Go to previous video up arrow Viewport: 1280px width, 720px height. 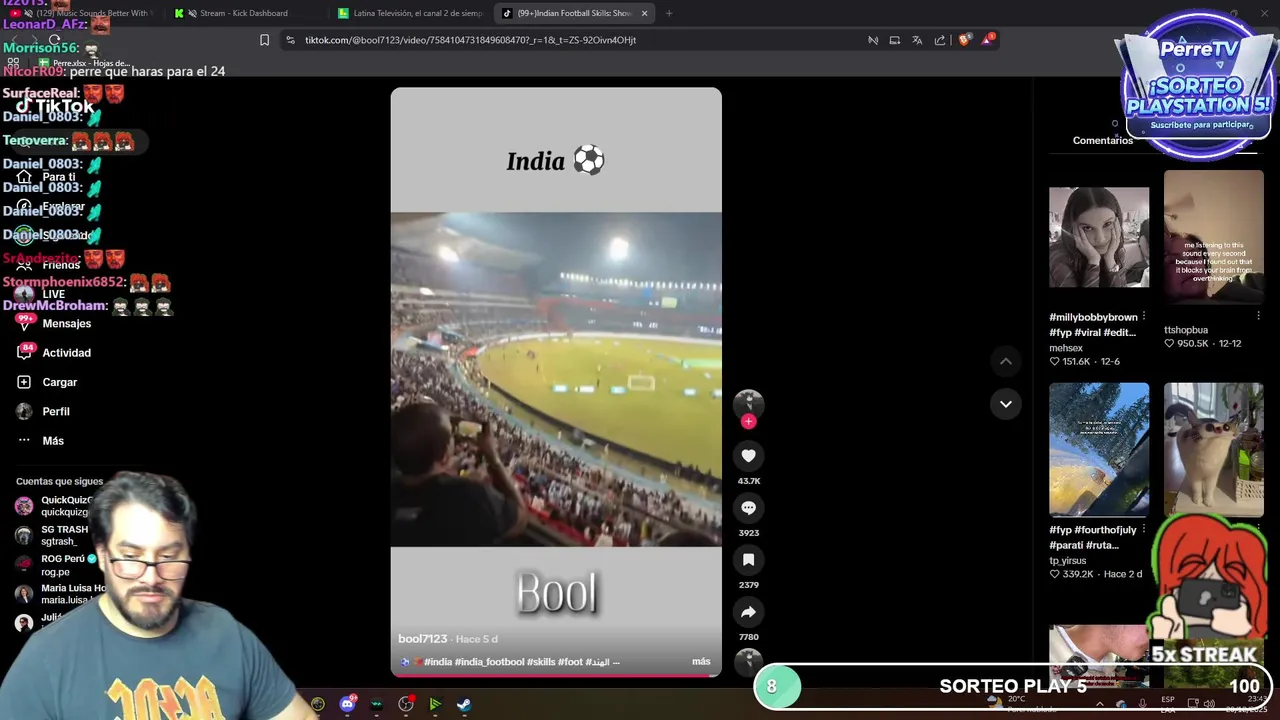pos(1006,361)
